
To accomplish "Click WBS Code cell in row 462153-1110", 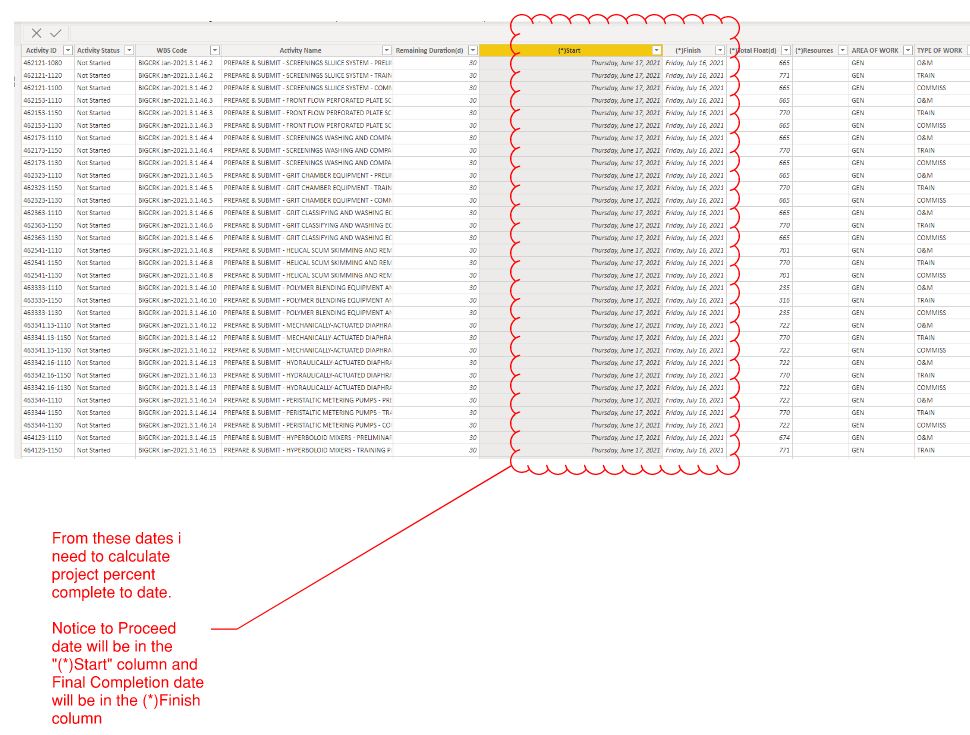I will [x=176, y=100].
